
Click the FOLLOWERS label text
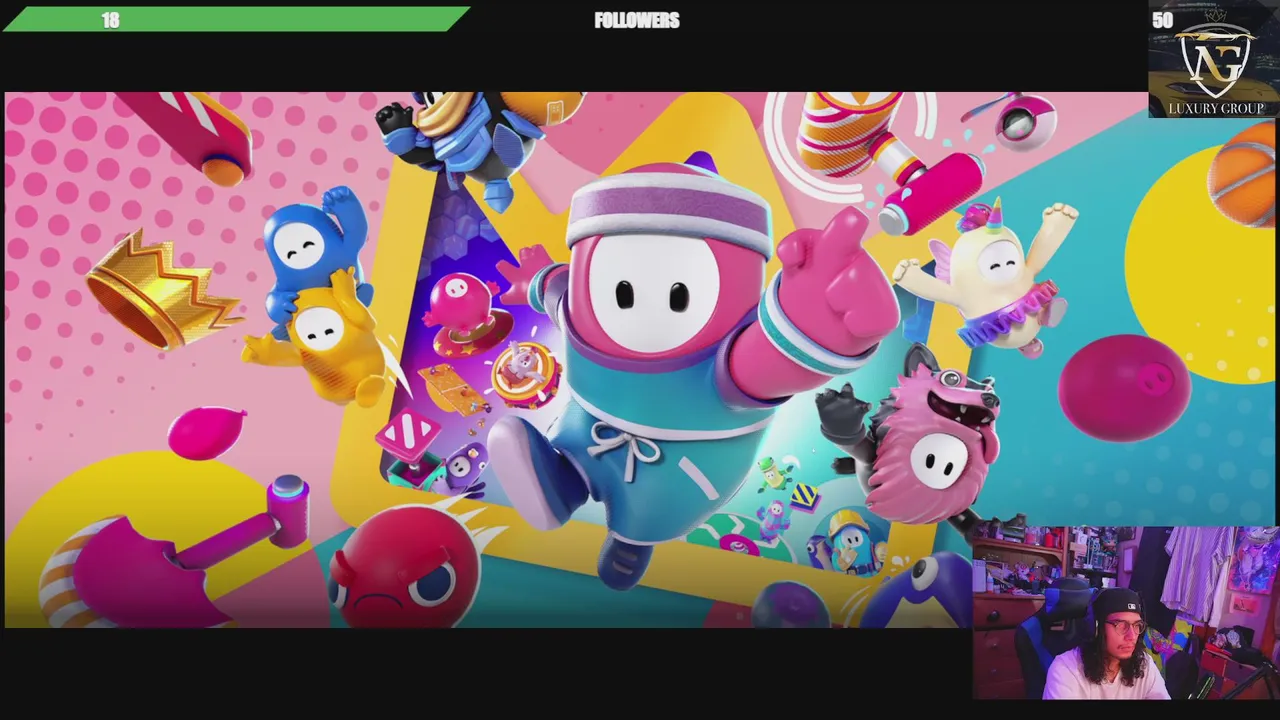[x=637, y=20]
